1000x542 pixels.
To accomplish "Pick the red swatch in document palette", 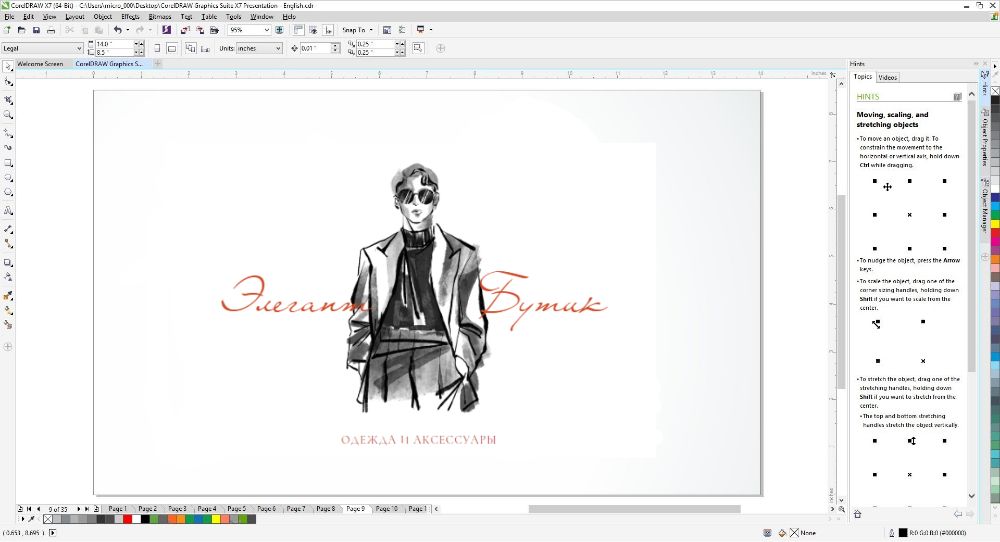I will pyautogui.click(x=127, y=519).
